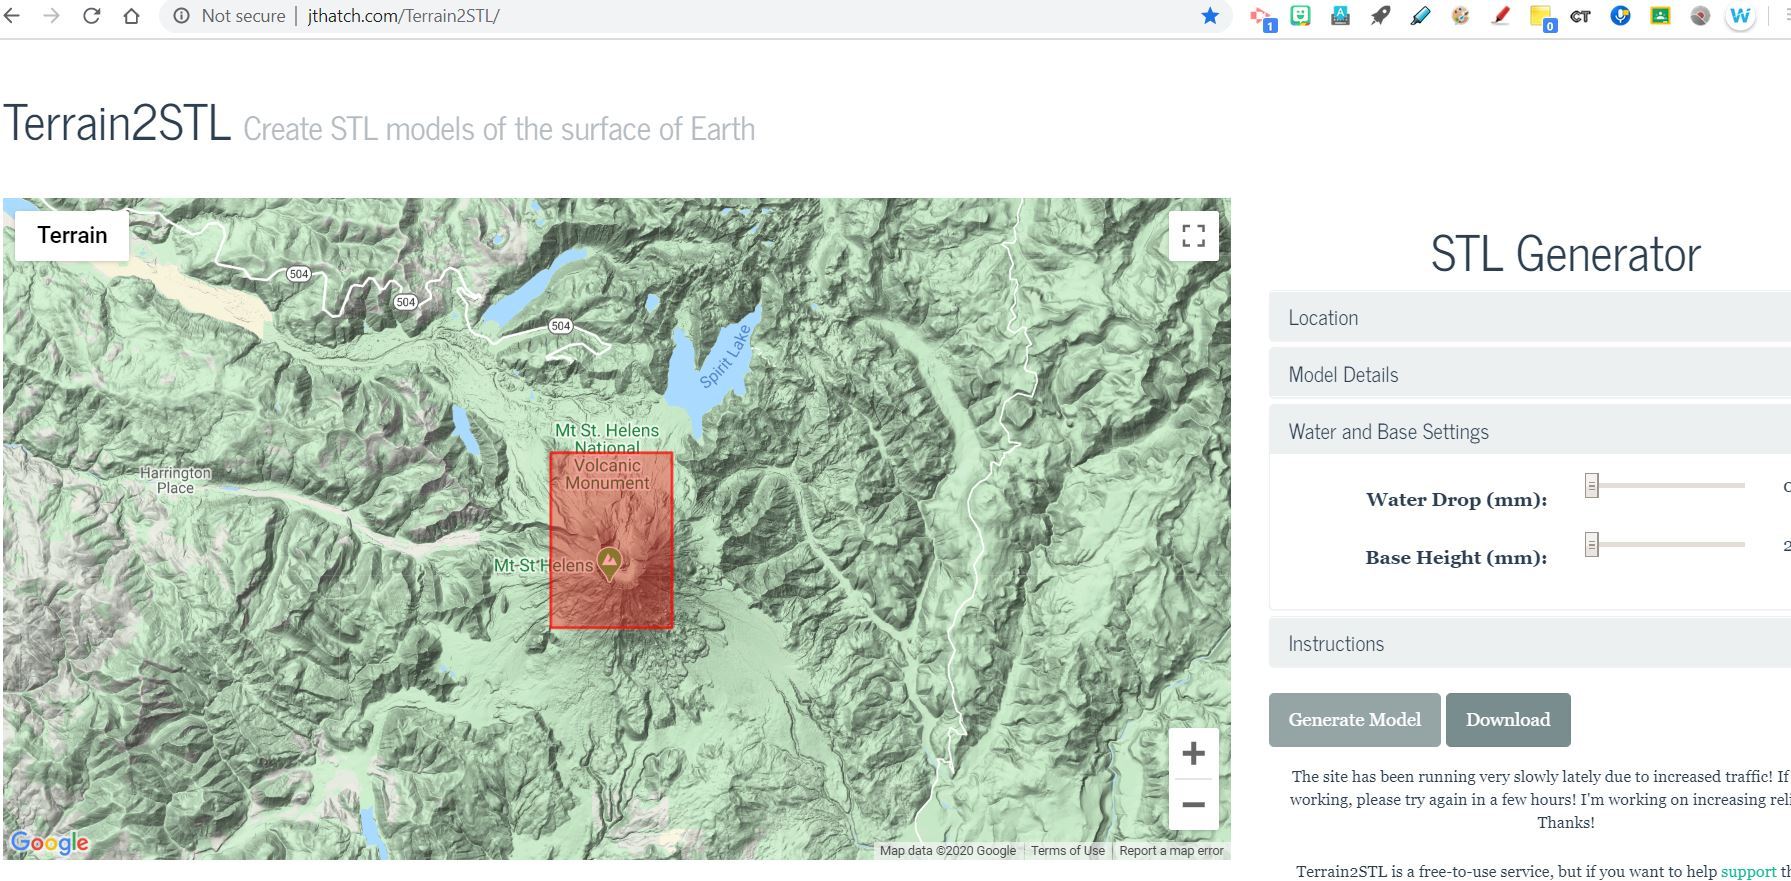Click the Base Height (mm) label
Screen dimensions: 1791x881
pyautogui.click(x=1456, y=558)
